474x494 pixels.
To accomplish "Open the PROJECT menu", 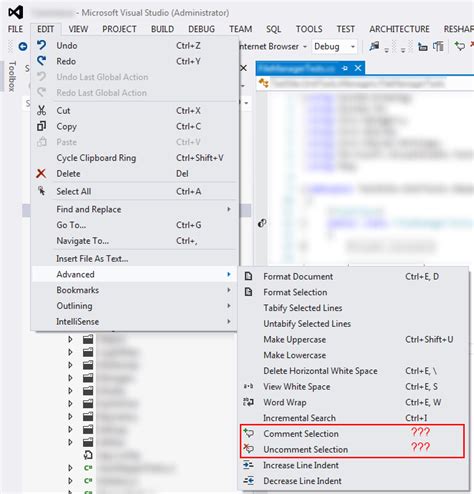I will pyautogui.click(x=119, y=29).
